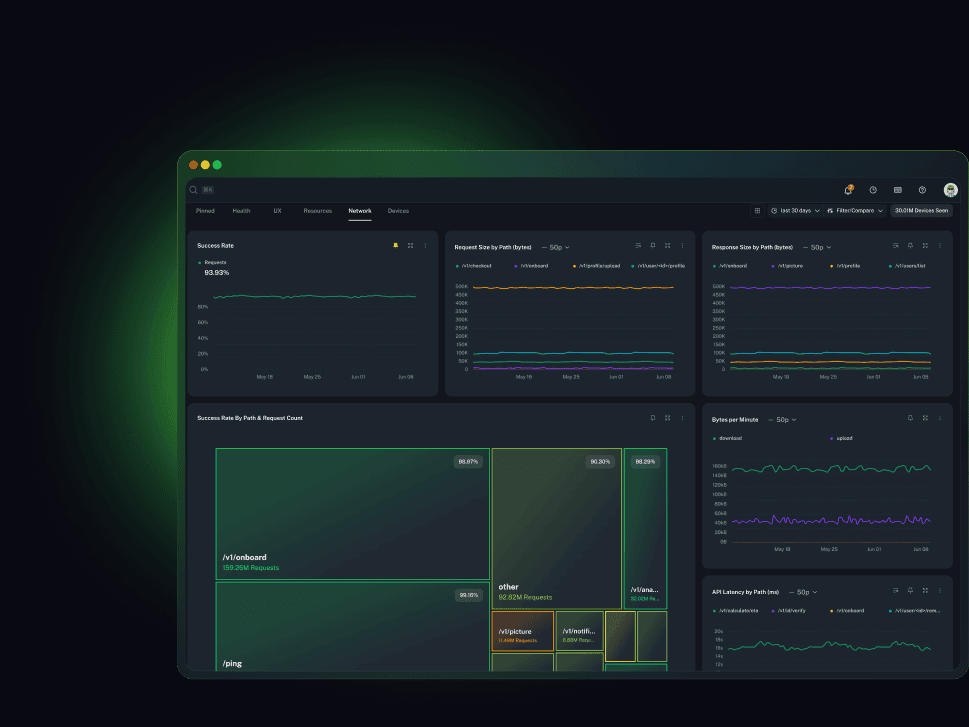The height and width of the screenshot is (727, 969).
Task: Select the /v1/picture treemap tile
Action: [522, 631]
